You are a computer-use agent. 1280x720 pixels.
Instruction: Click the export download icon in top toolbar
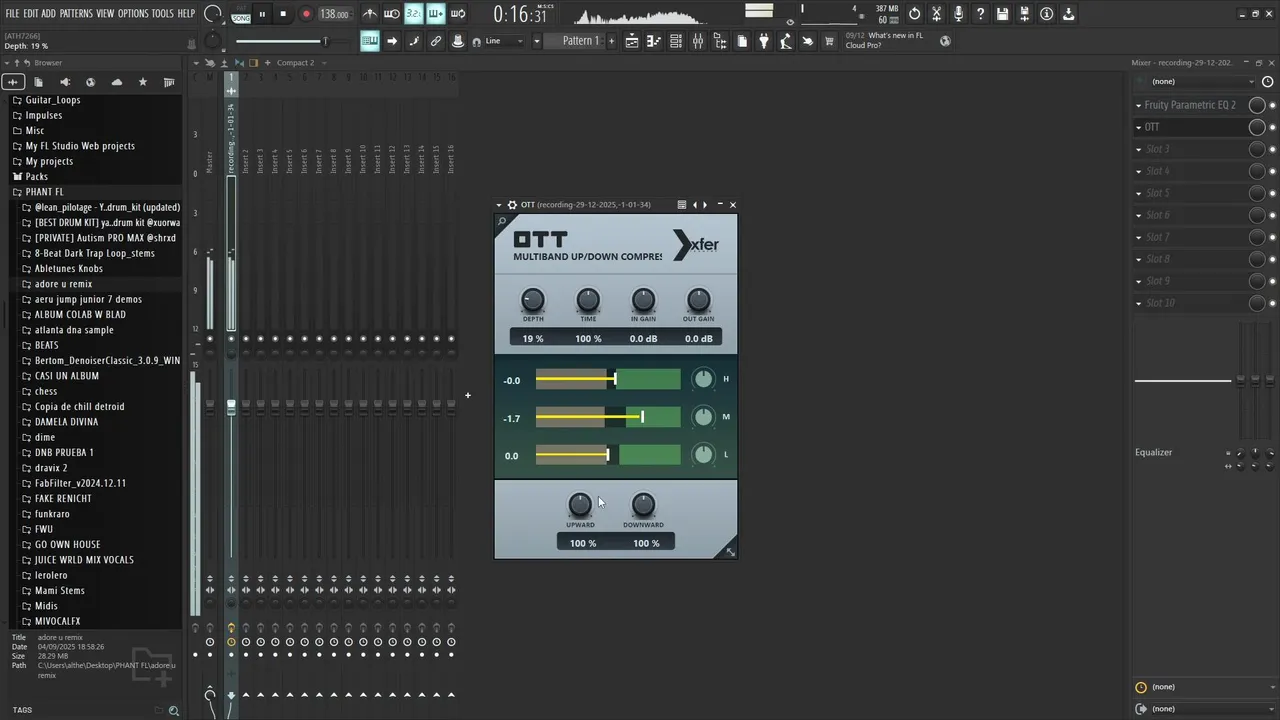1068,14
